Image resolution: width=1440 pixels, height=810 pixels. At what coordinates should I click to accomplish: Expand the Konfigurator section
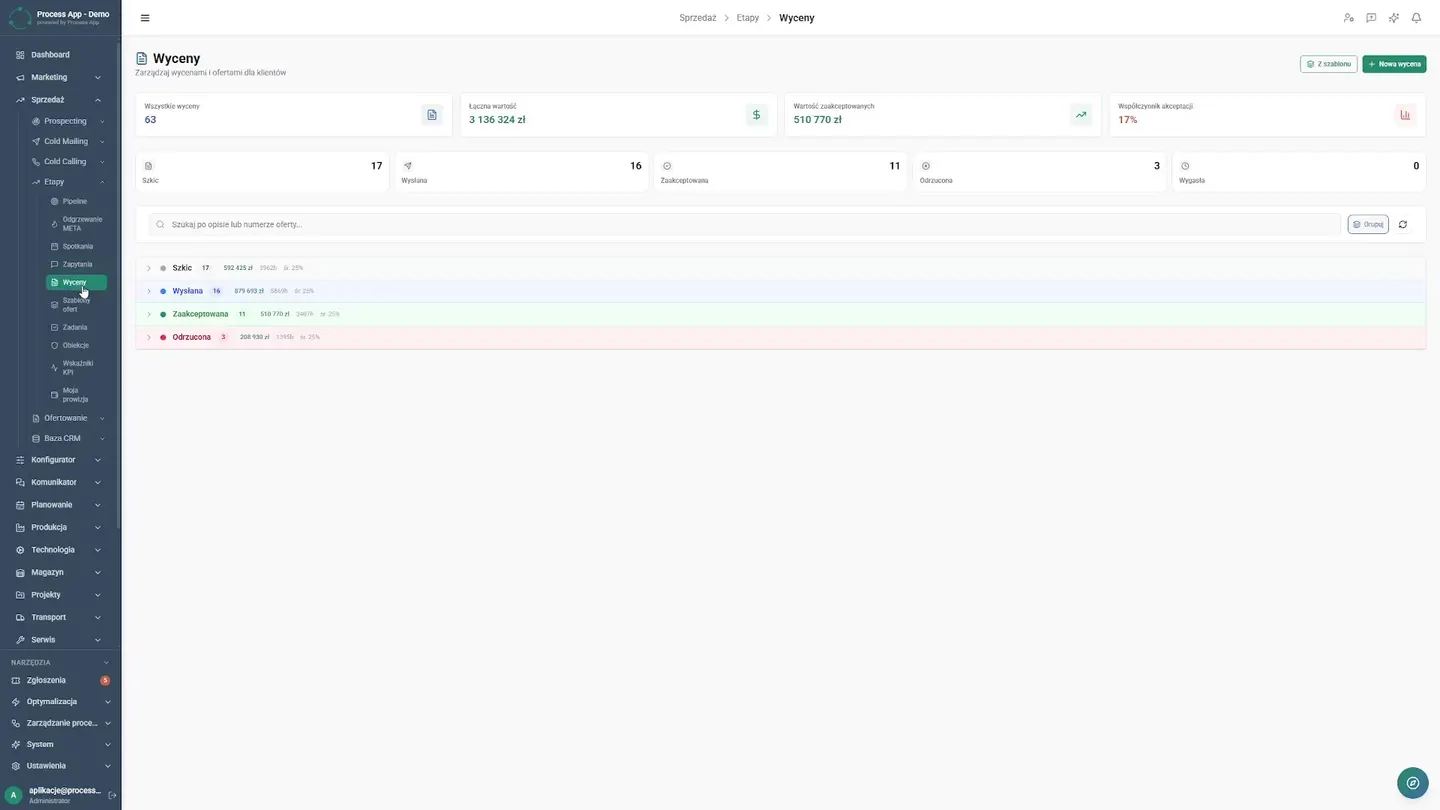point(60,460)
